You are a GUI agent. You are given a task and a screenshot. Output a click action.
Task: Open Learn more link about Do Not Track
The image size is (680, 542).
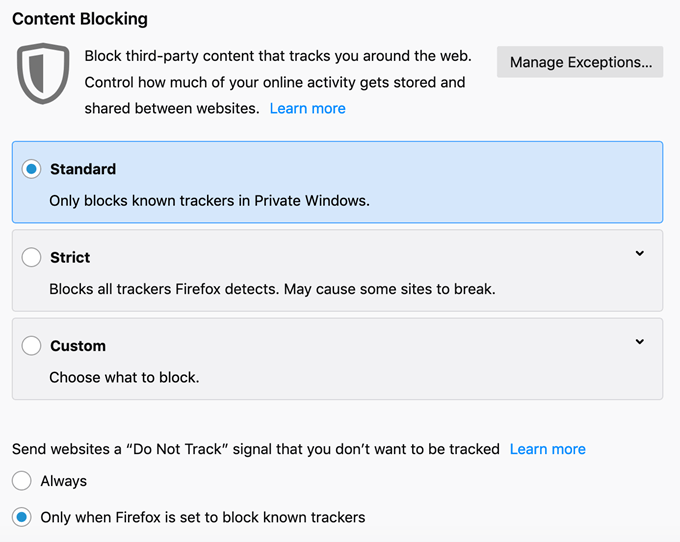tap(547, 449)
